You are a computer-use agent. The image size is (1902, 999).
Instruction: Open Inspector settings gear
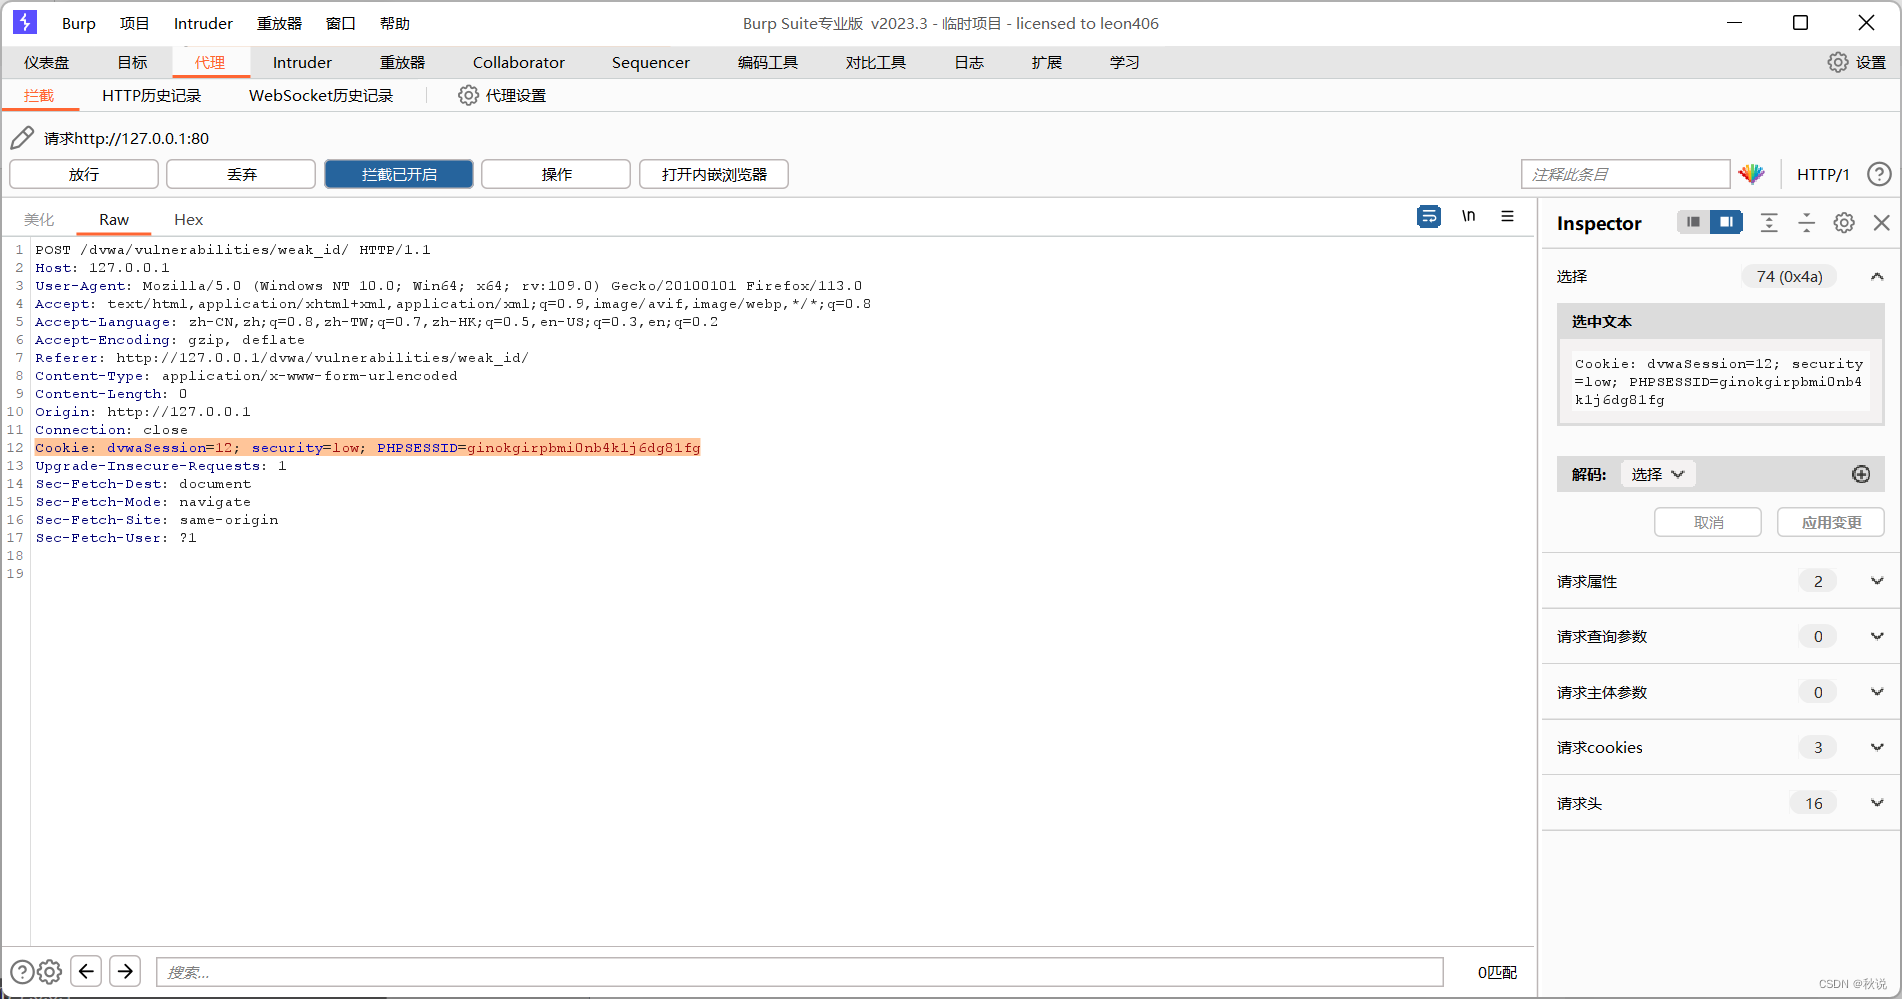1844,223
